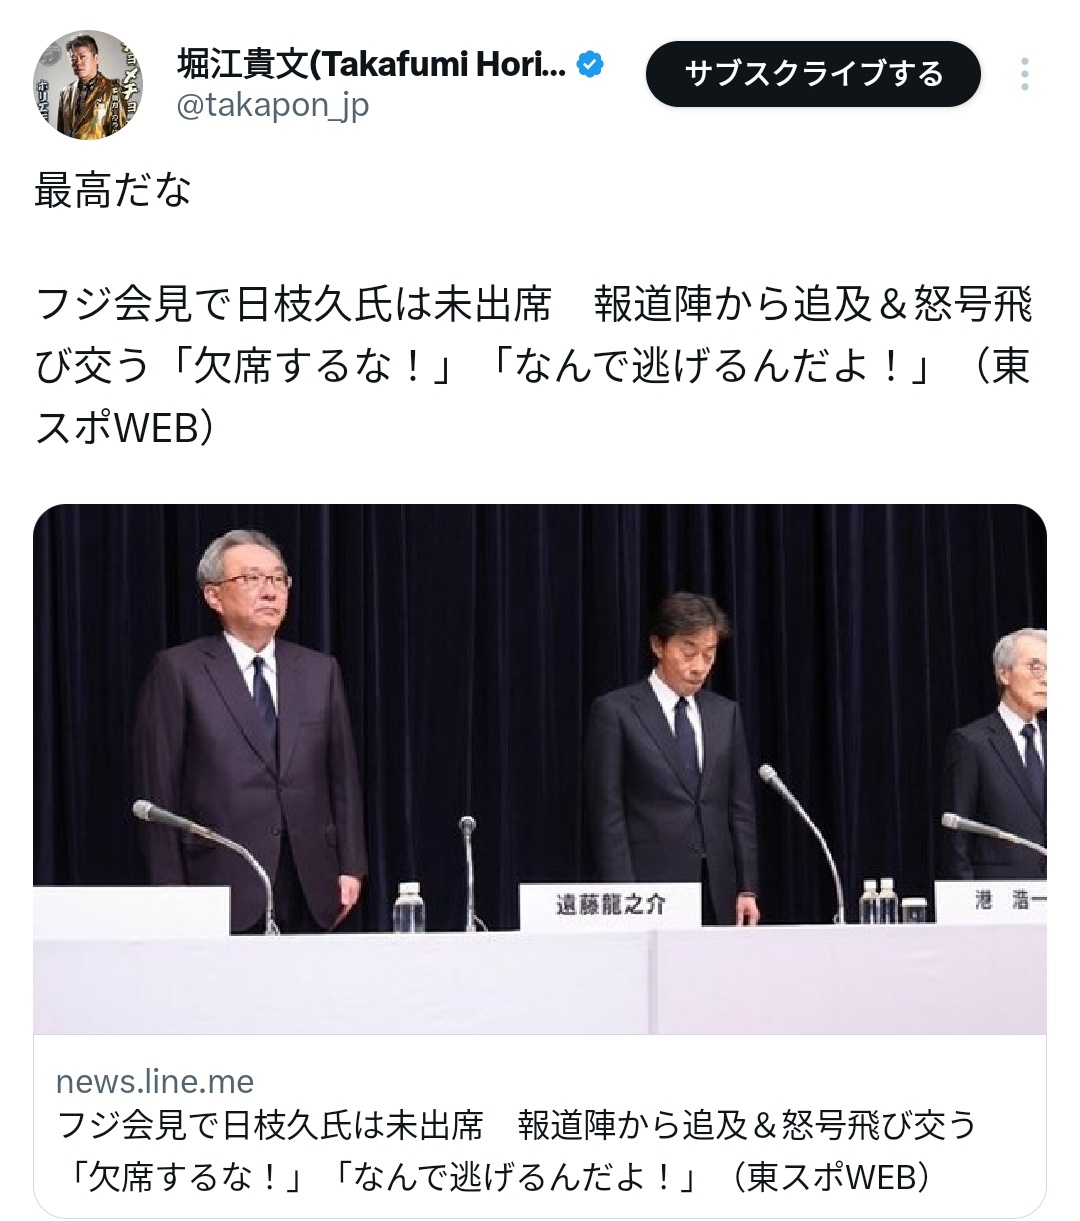
Task: Open the link card title text
Action: point(516,1150)
